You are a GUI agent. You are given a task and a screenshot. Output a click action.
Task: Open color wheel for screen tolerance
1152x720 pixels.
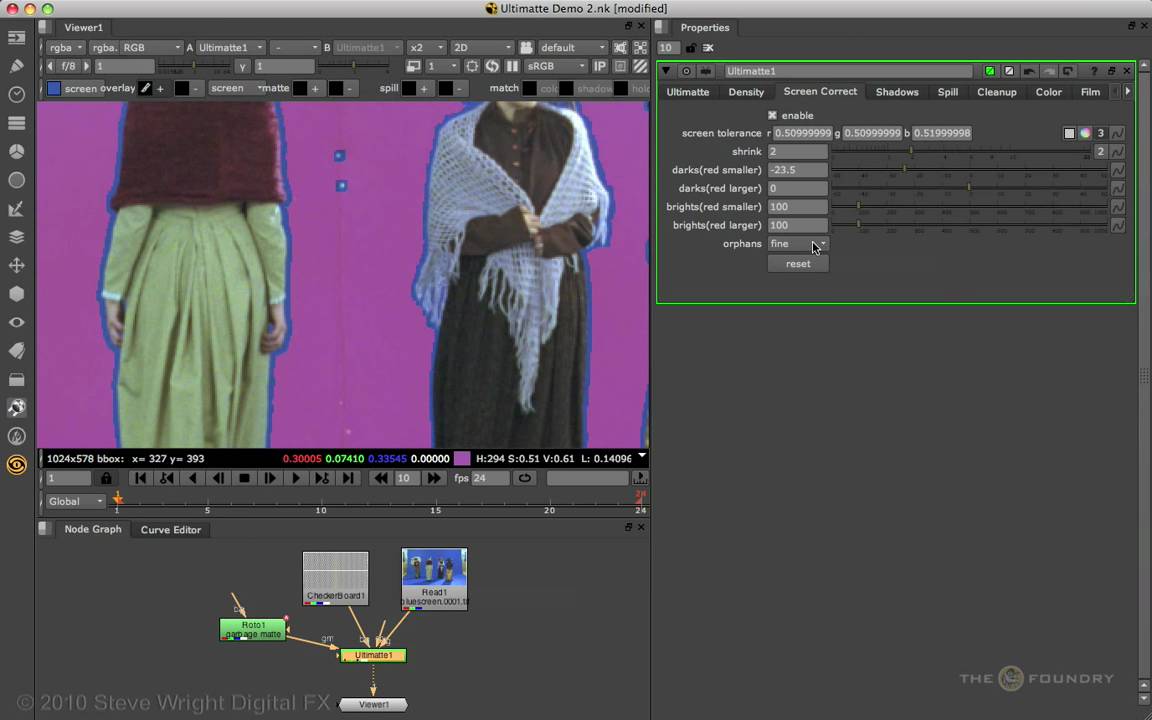point(1085,133)
